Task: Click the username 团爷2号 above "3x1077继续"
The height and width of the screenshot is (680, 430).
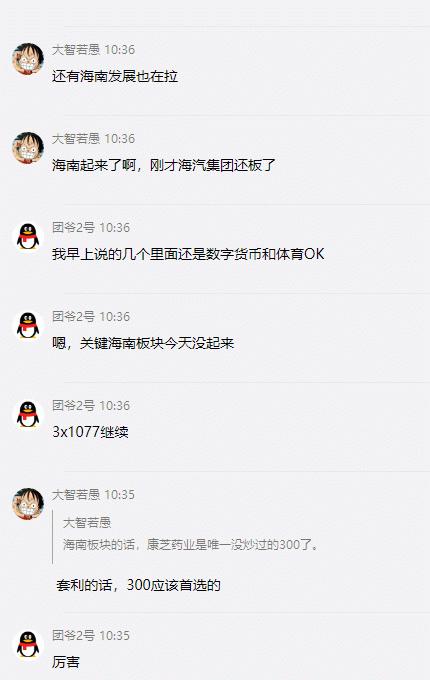Action: pos(73,405)
